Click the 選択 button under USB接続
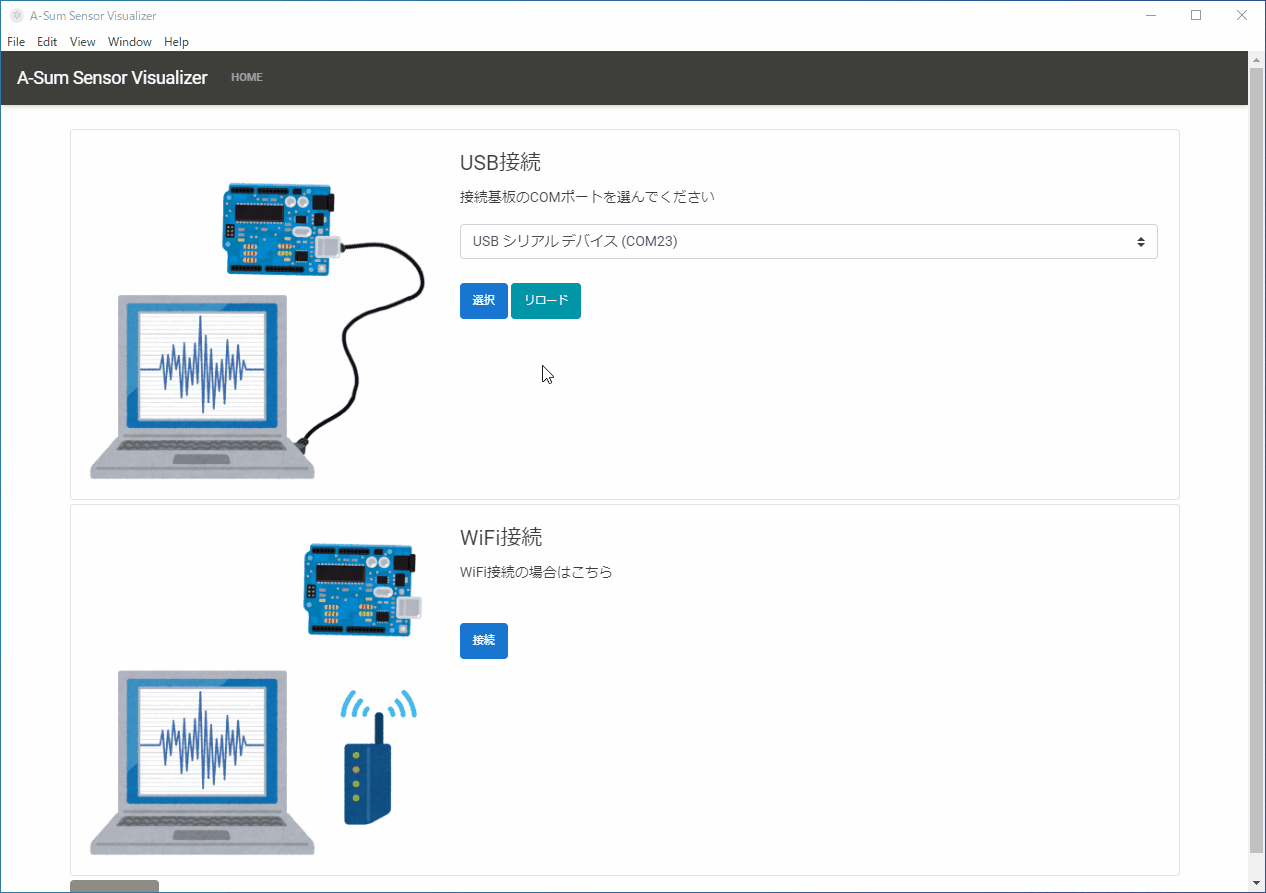 [x=484, y=301]
